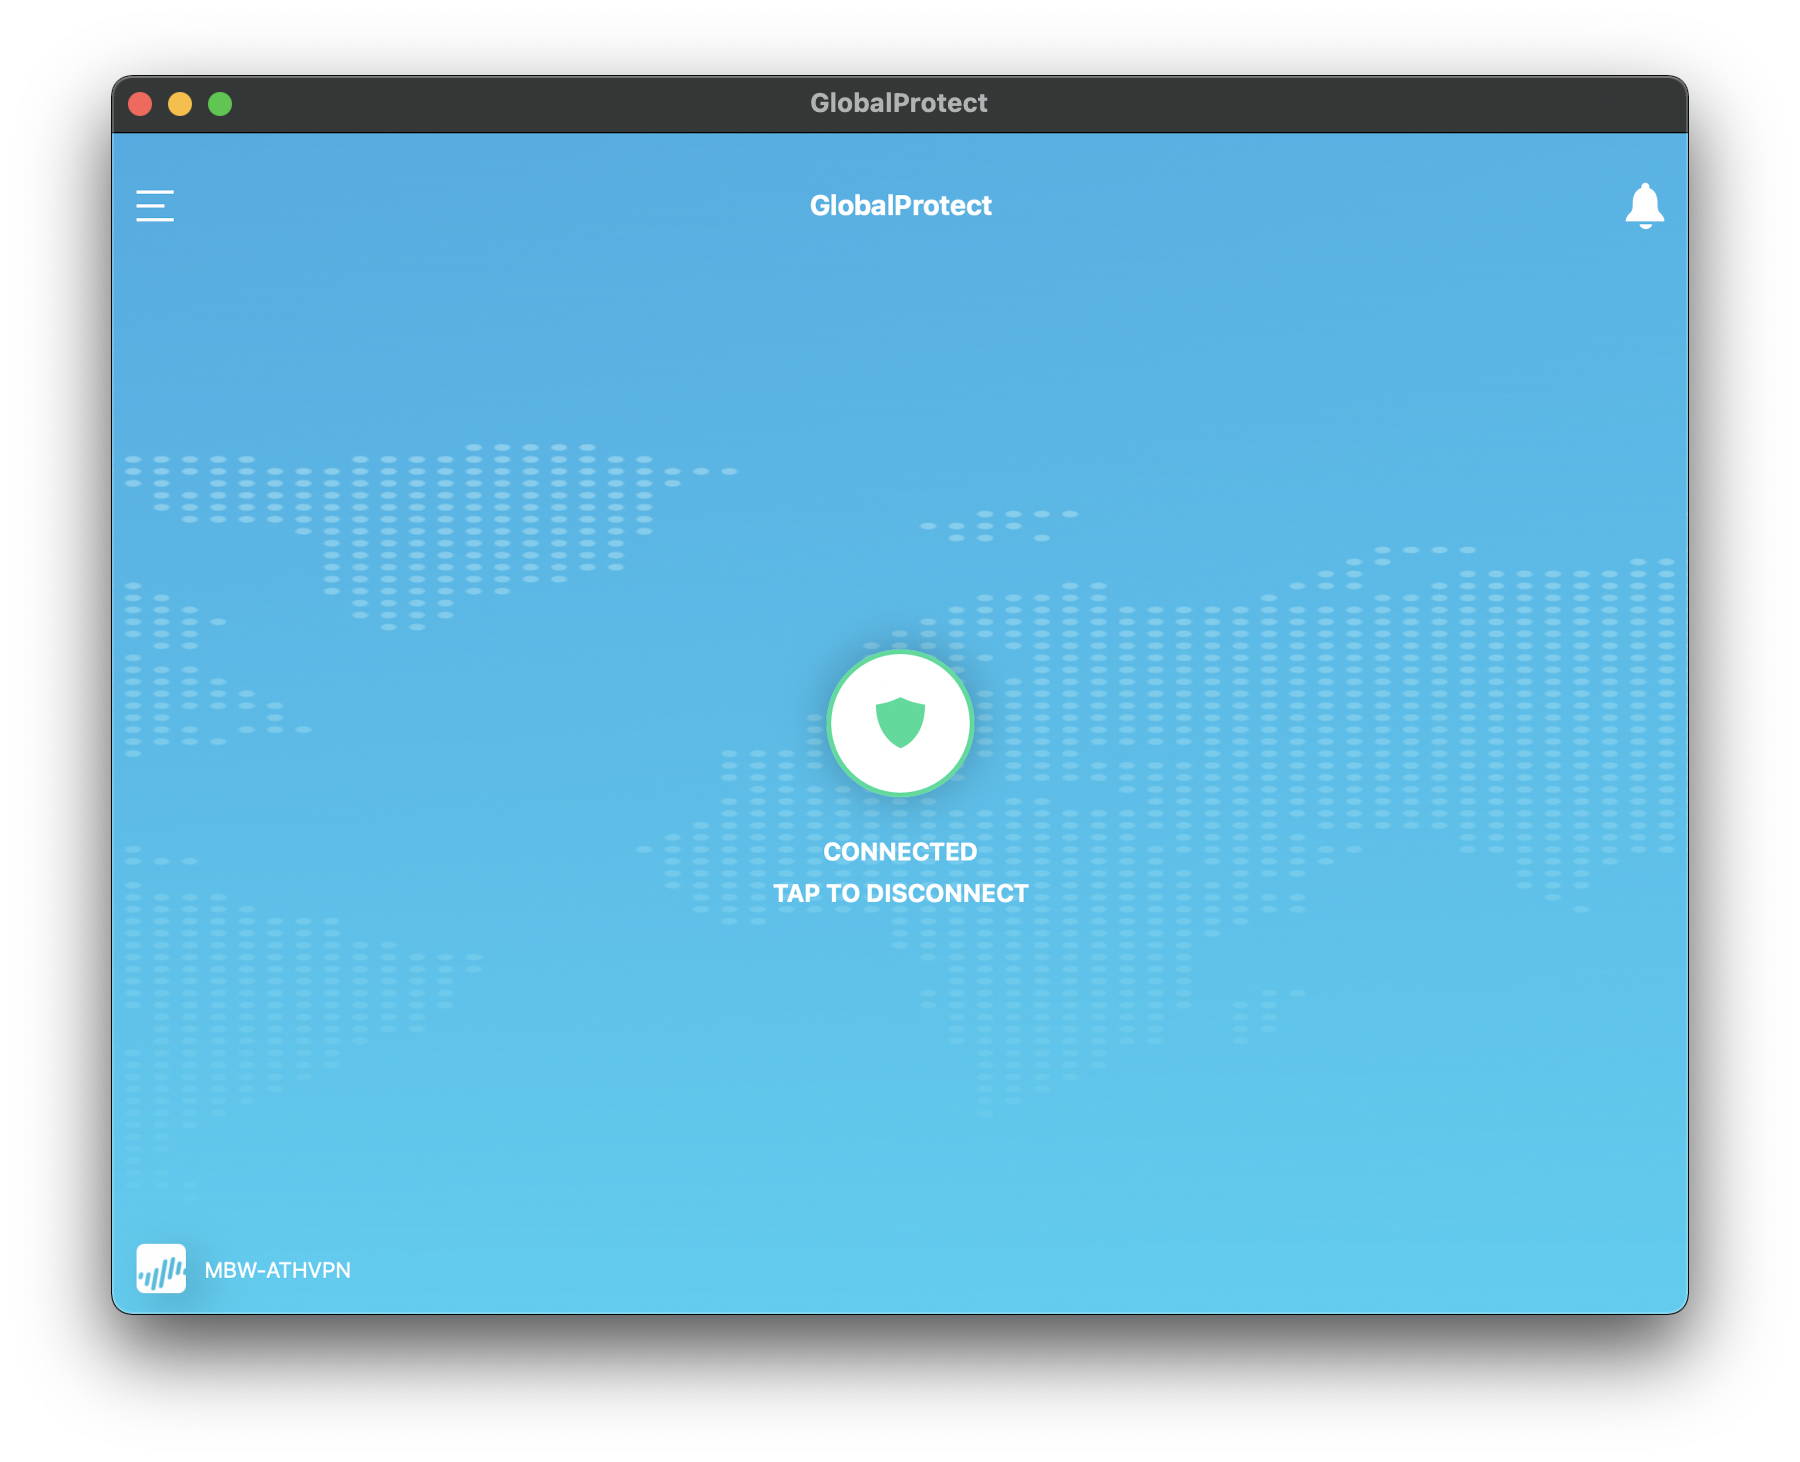Click the GlobalProtect header title
Screen dimensions: 1800x1462
[x=900, y=206]
